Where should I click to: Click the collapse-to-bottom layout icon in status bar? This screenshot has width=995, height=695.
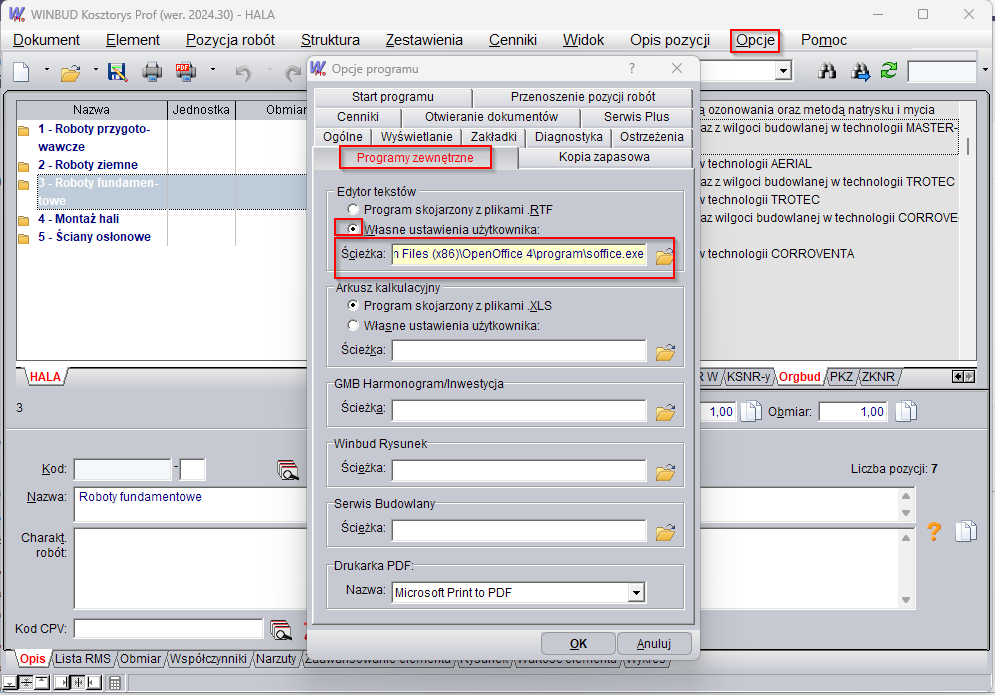coord(10,683)
